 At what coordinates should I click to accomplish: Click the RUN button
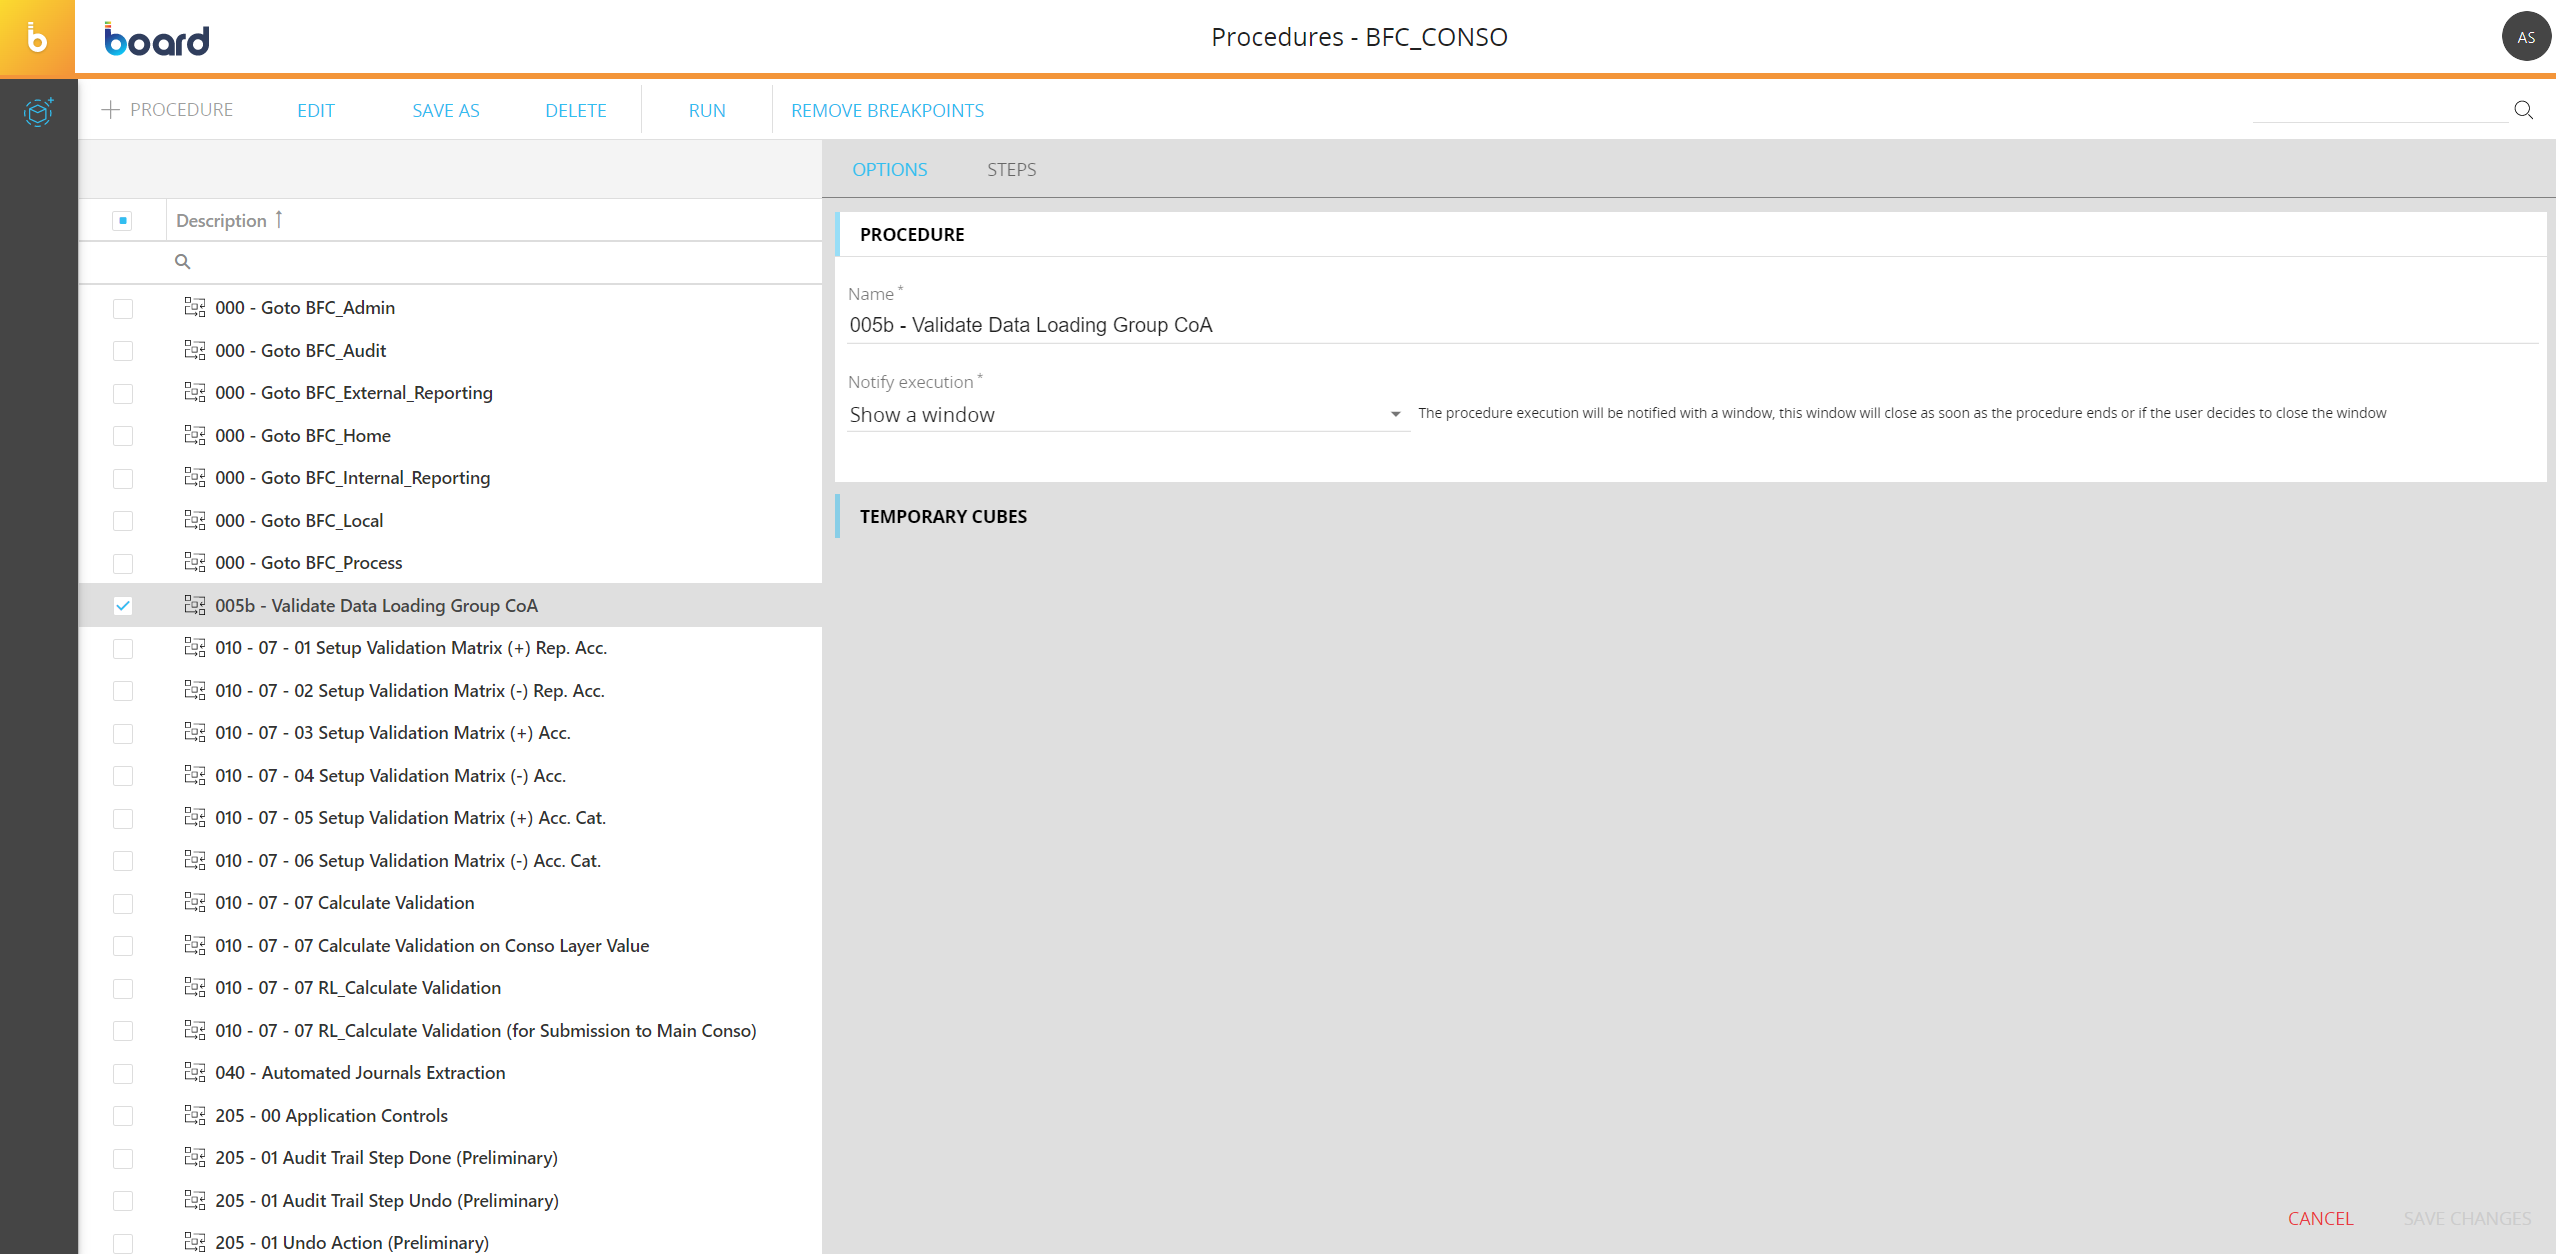coord(707,111)
